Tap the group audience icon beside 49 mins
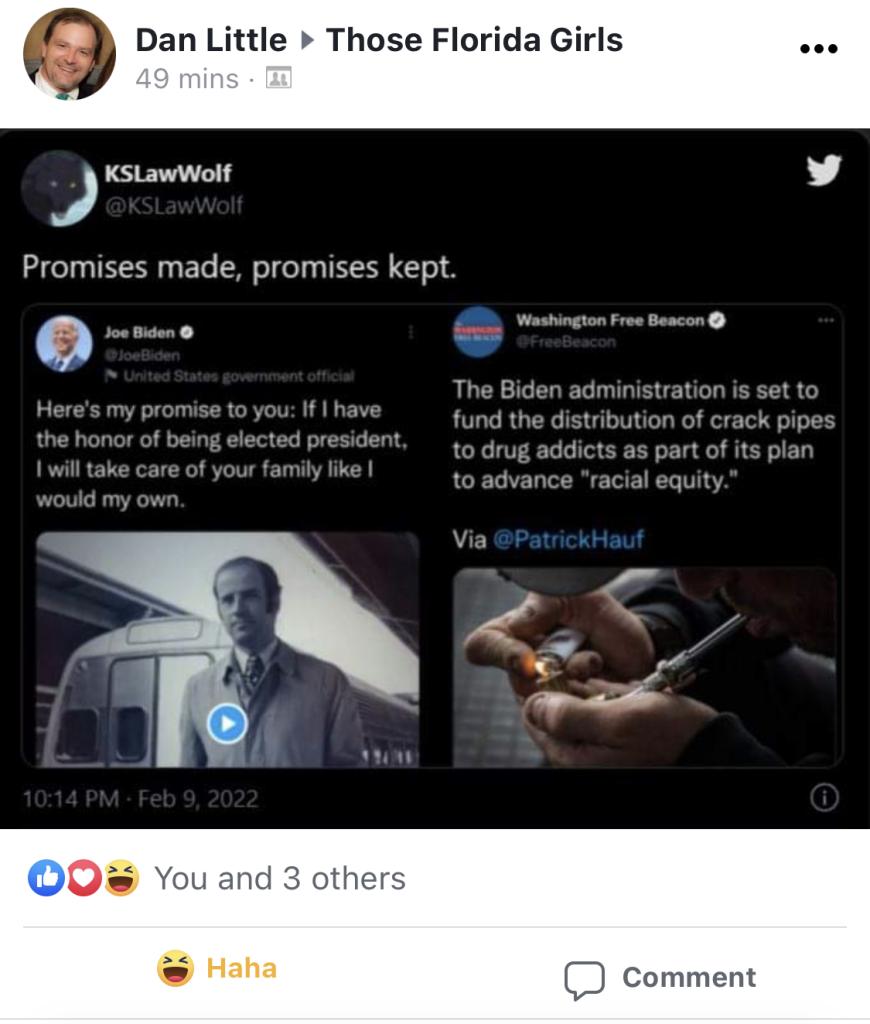This screenshot has width=870, height=1024. [x=278, y=79]
